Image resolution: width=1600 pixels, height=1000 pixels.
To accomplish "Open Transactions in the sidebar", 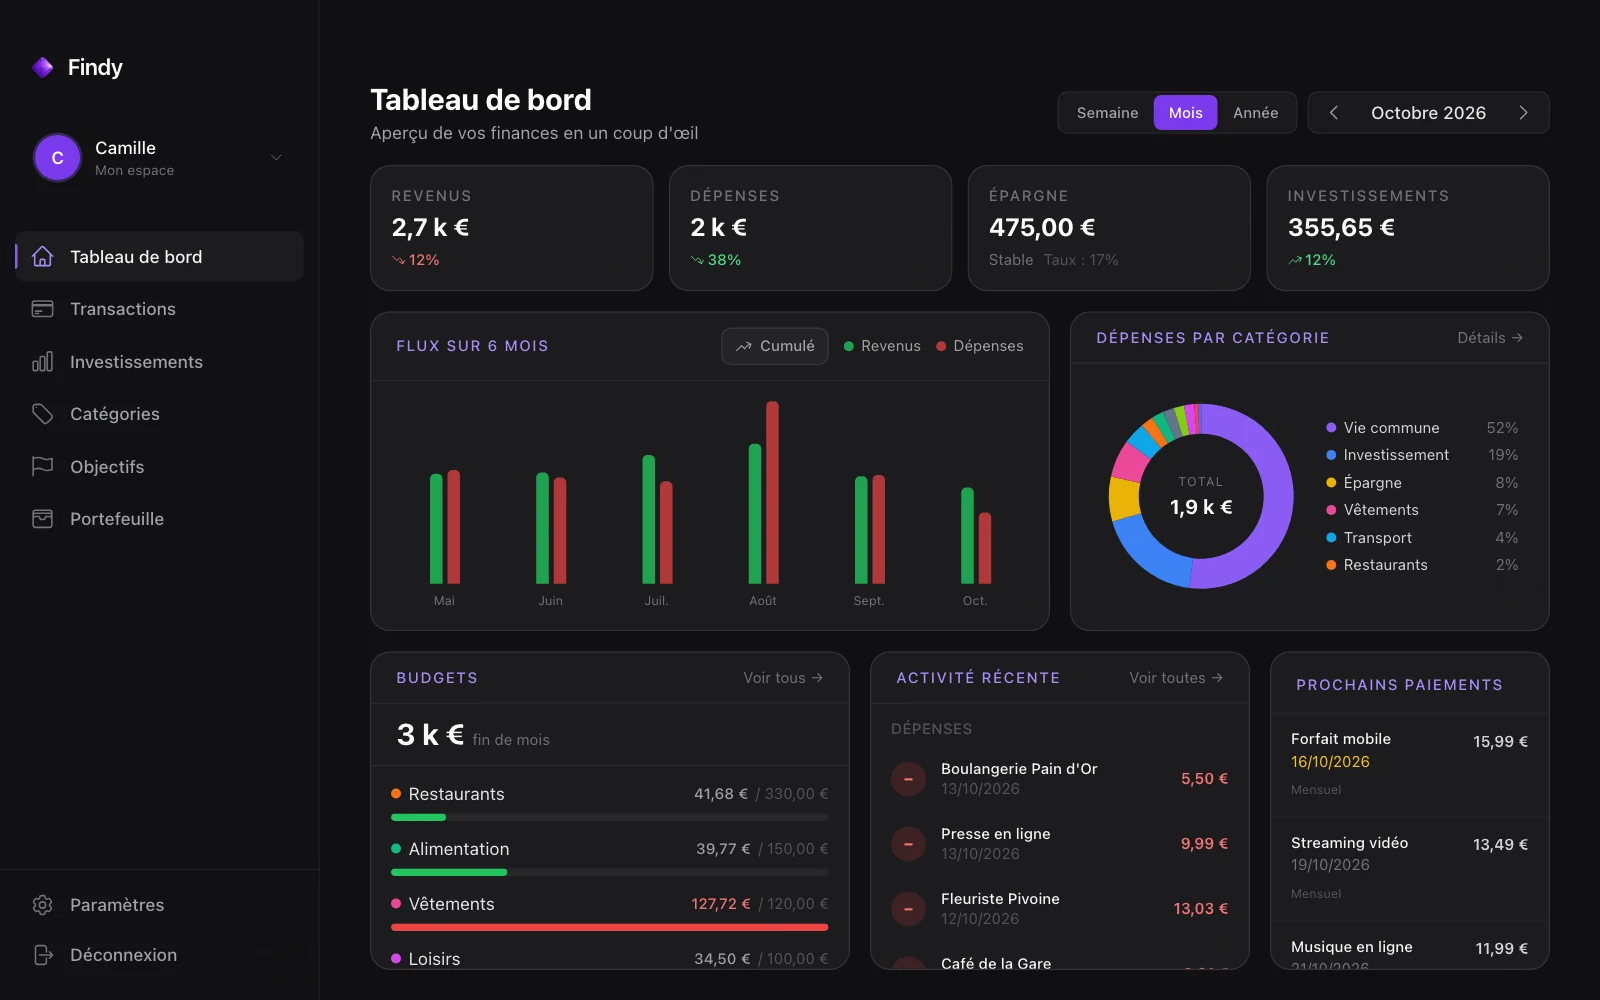I will pos(160,309).
